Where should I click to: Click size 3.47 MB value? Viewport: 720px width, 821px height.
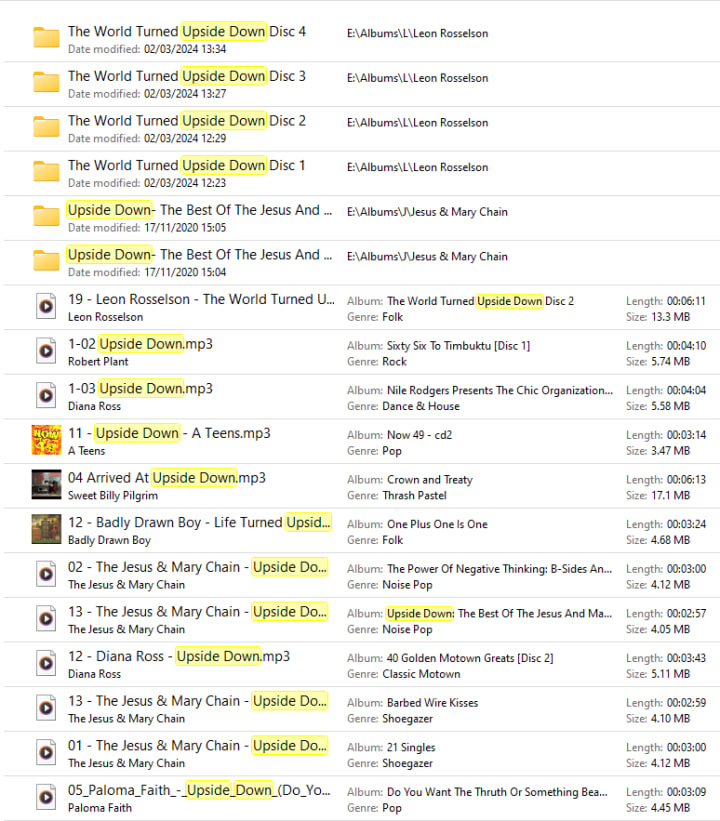(670, 451)
